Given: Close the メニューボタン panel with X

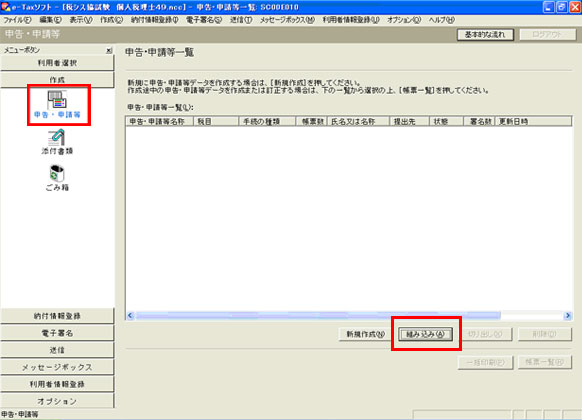Looking at the screenshot, I should point(109,50).
